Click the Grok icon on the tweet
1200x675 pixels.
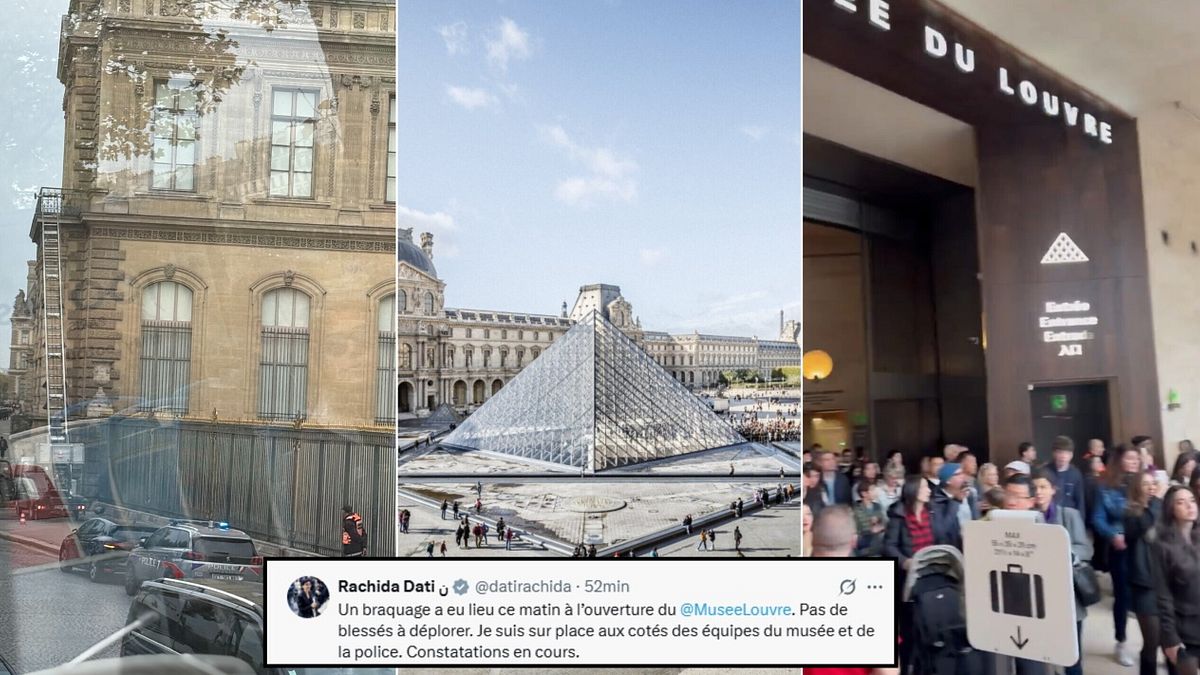coord(847,587)
